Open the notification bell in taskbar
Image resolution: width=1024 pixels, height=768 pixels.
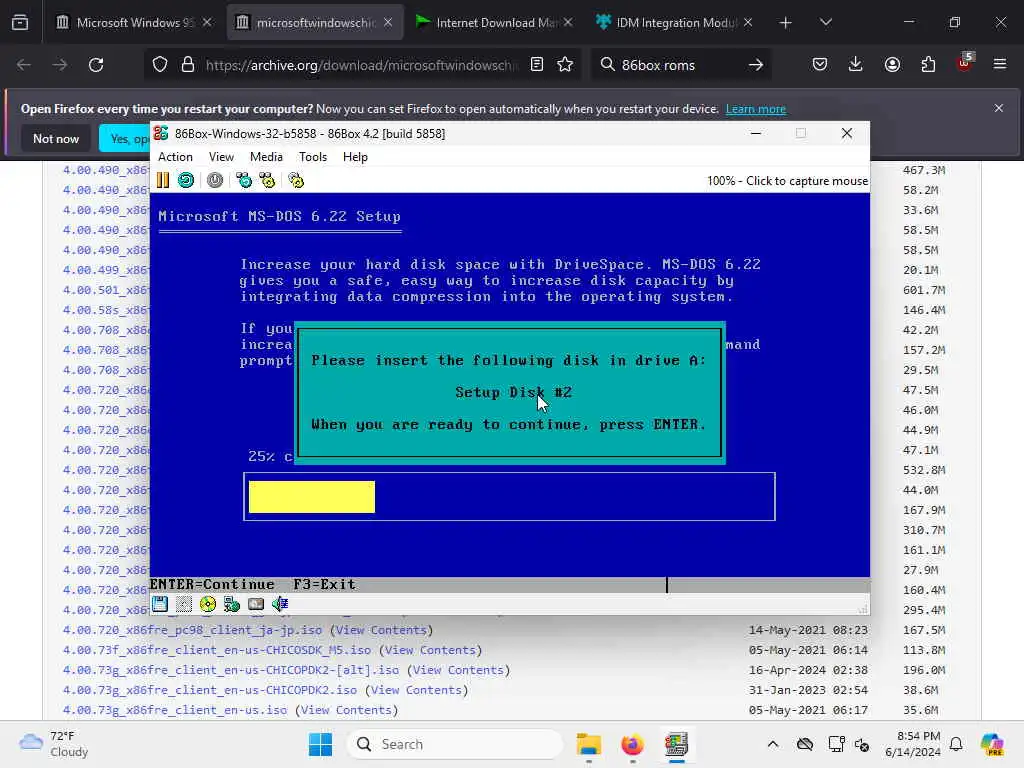tap(956, 744)
